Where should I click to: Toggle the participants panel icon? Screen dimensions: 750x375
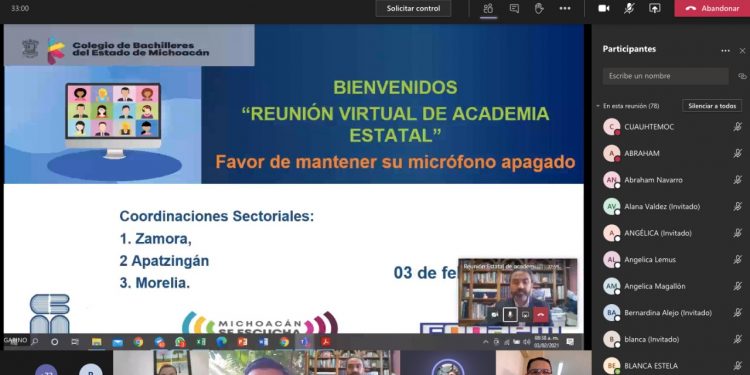click(488, 8)
